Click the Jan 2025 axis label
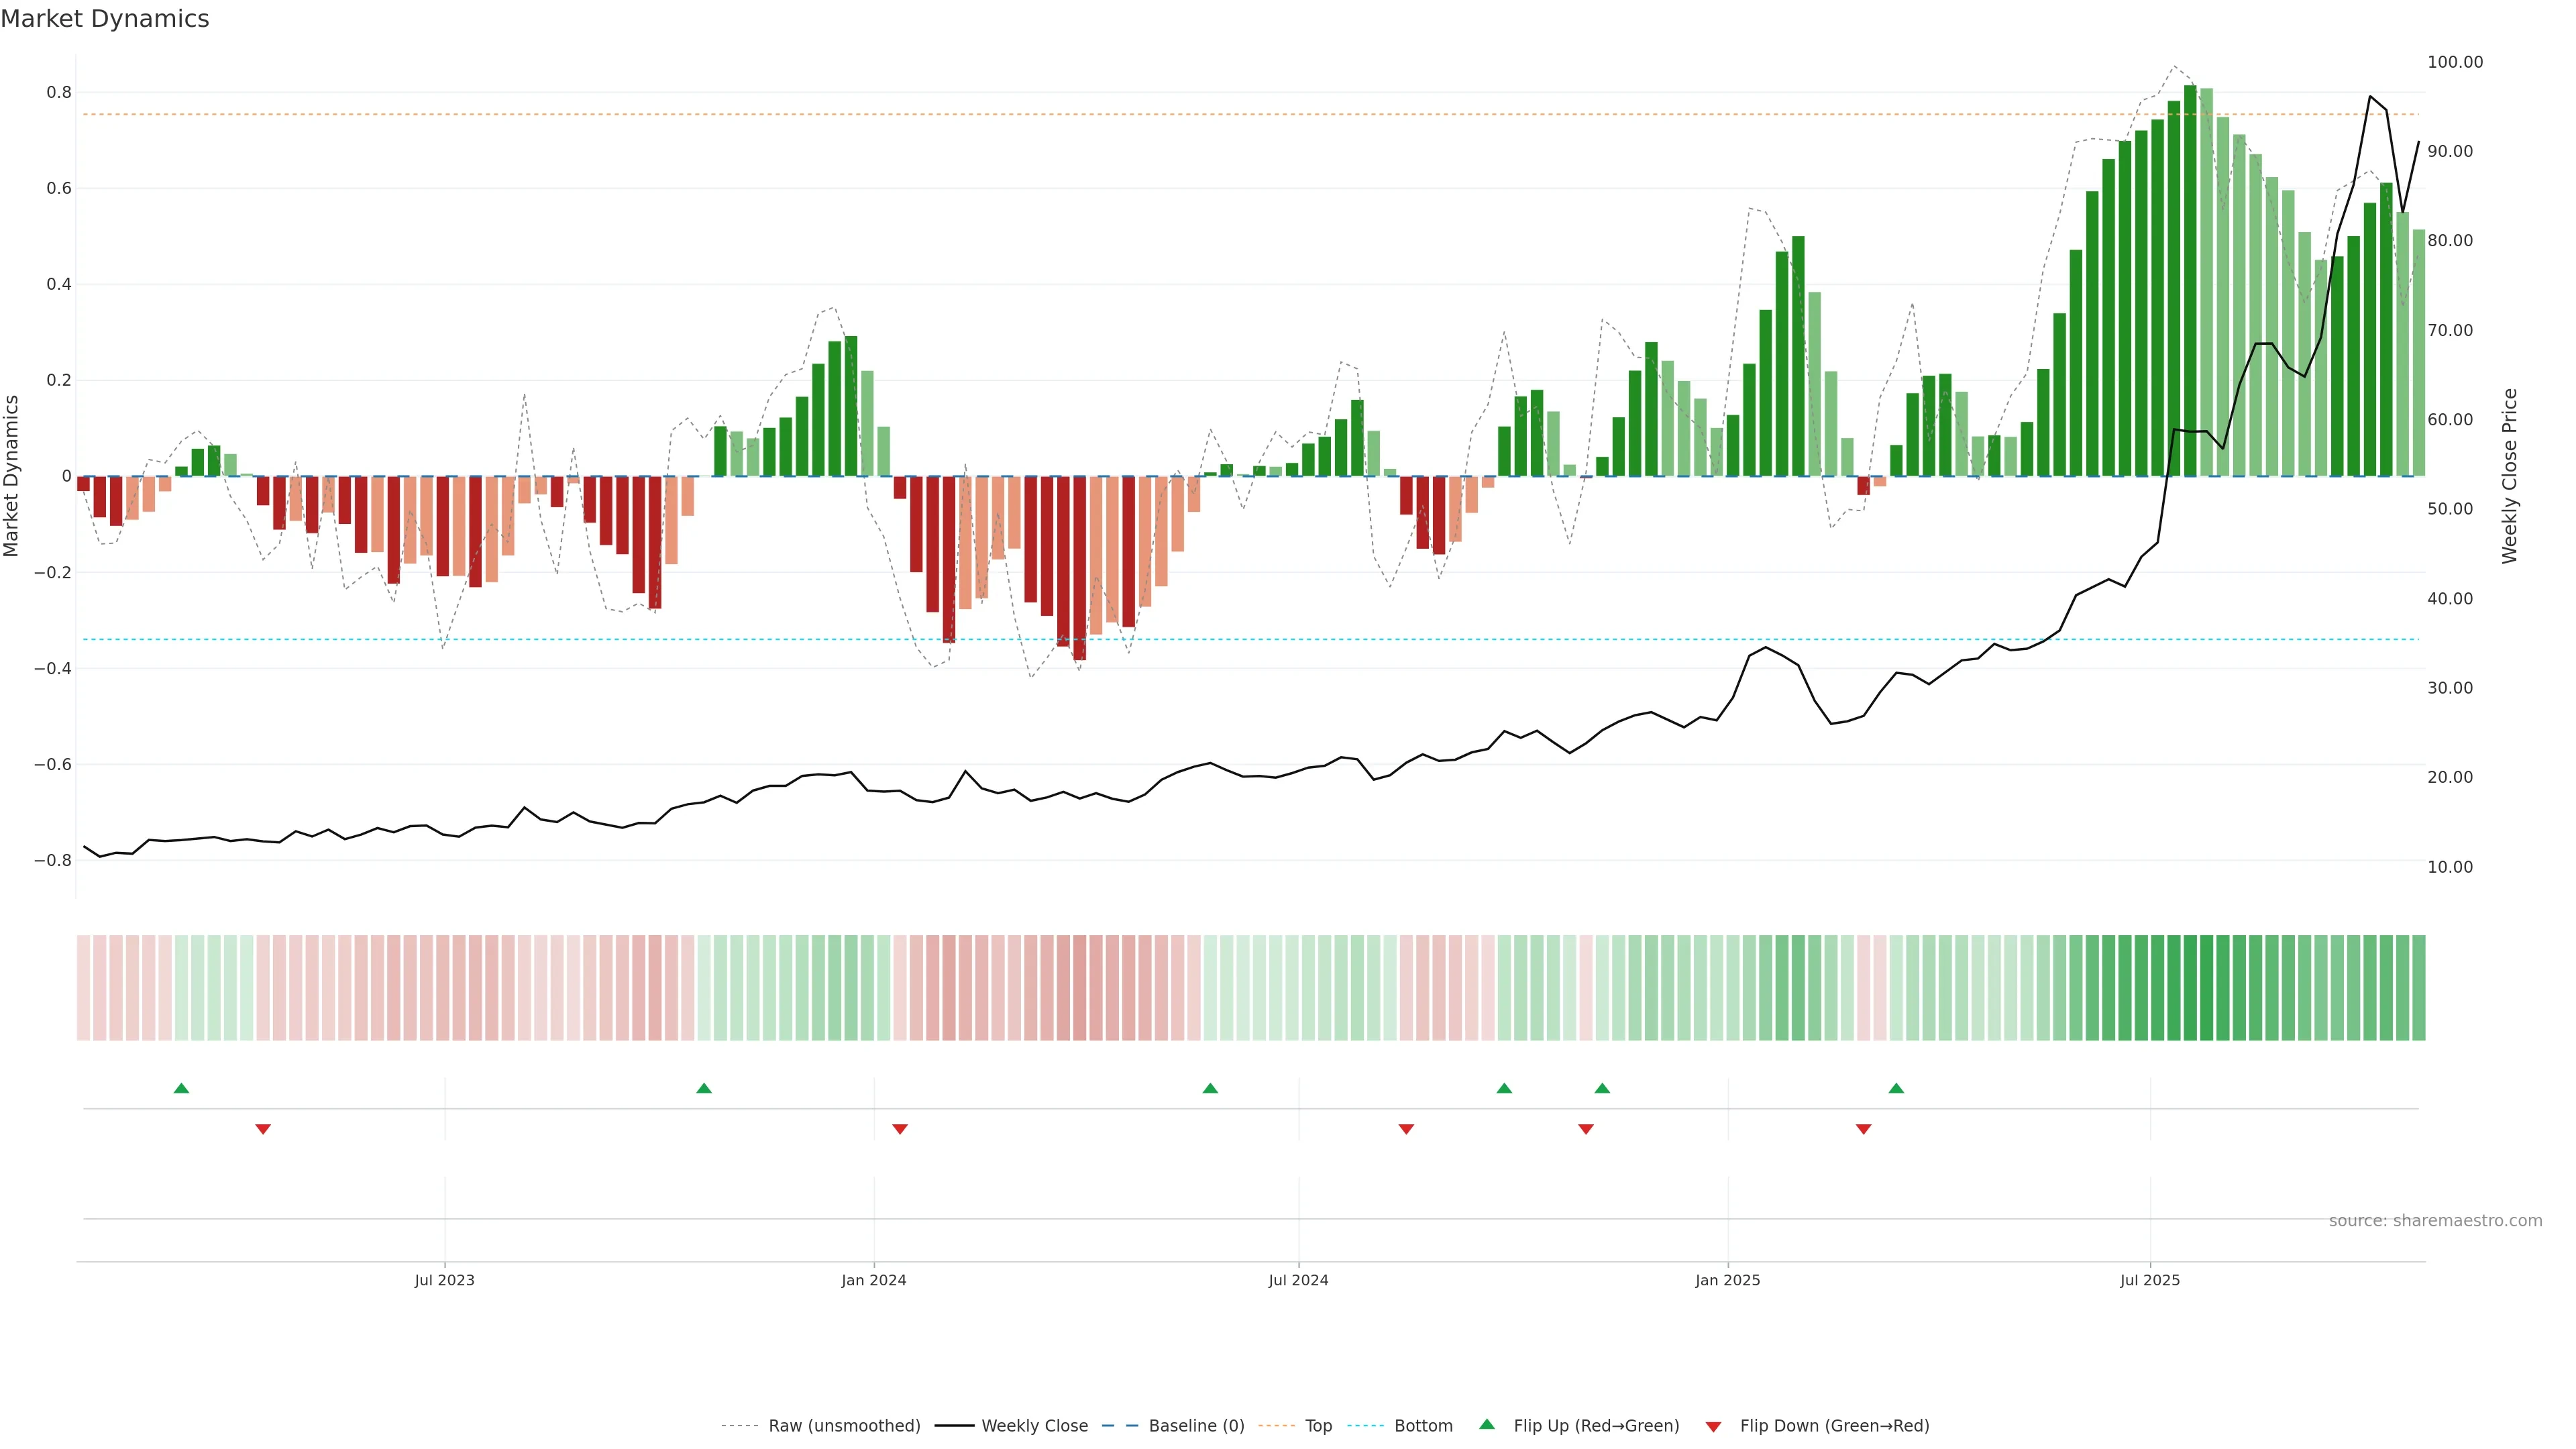Viewport: 2576px width, 1449px height. 1727,1280
